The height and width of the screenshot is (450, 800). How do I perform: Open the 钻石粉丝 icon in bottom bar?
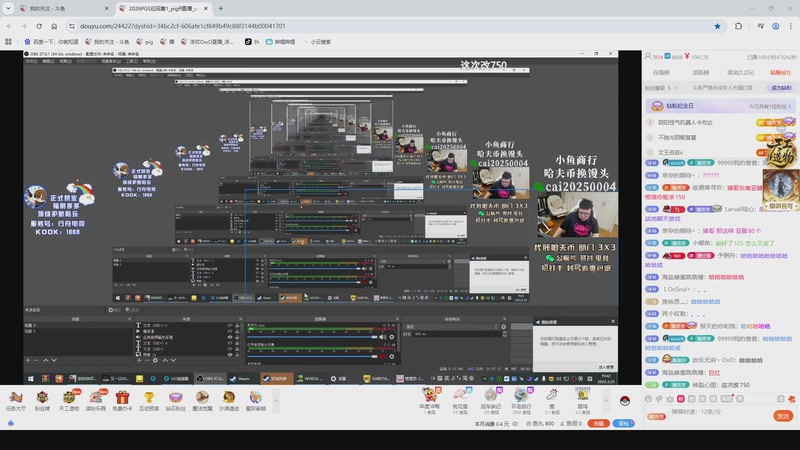(176, 400)
